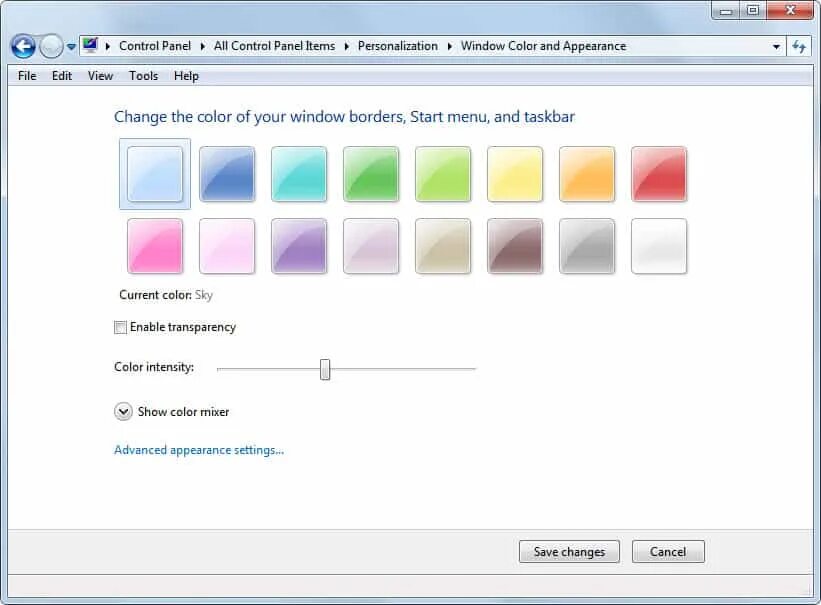Click the Change the color heading text
821x605 pixels.
345,117
